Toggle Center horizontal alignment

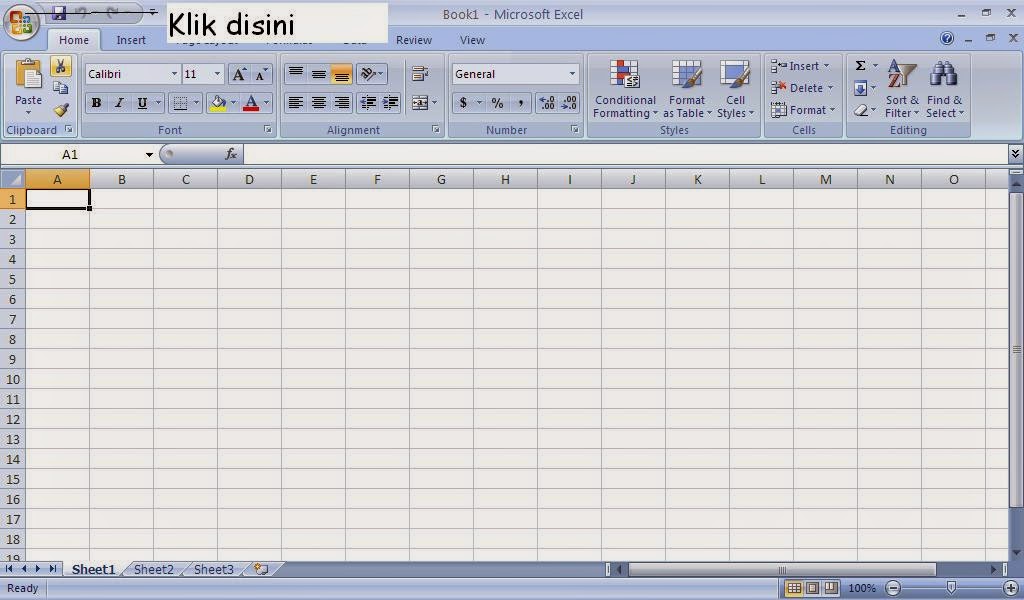(x=319, y=103)
